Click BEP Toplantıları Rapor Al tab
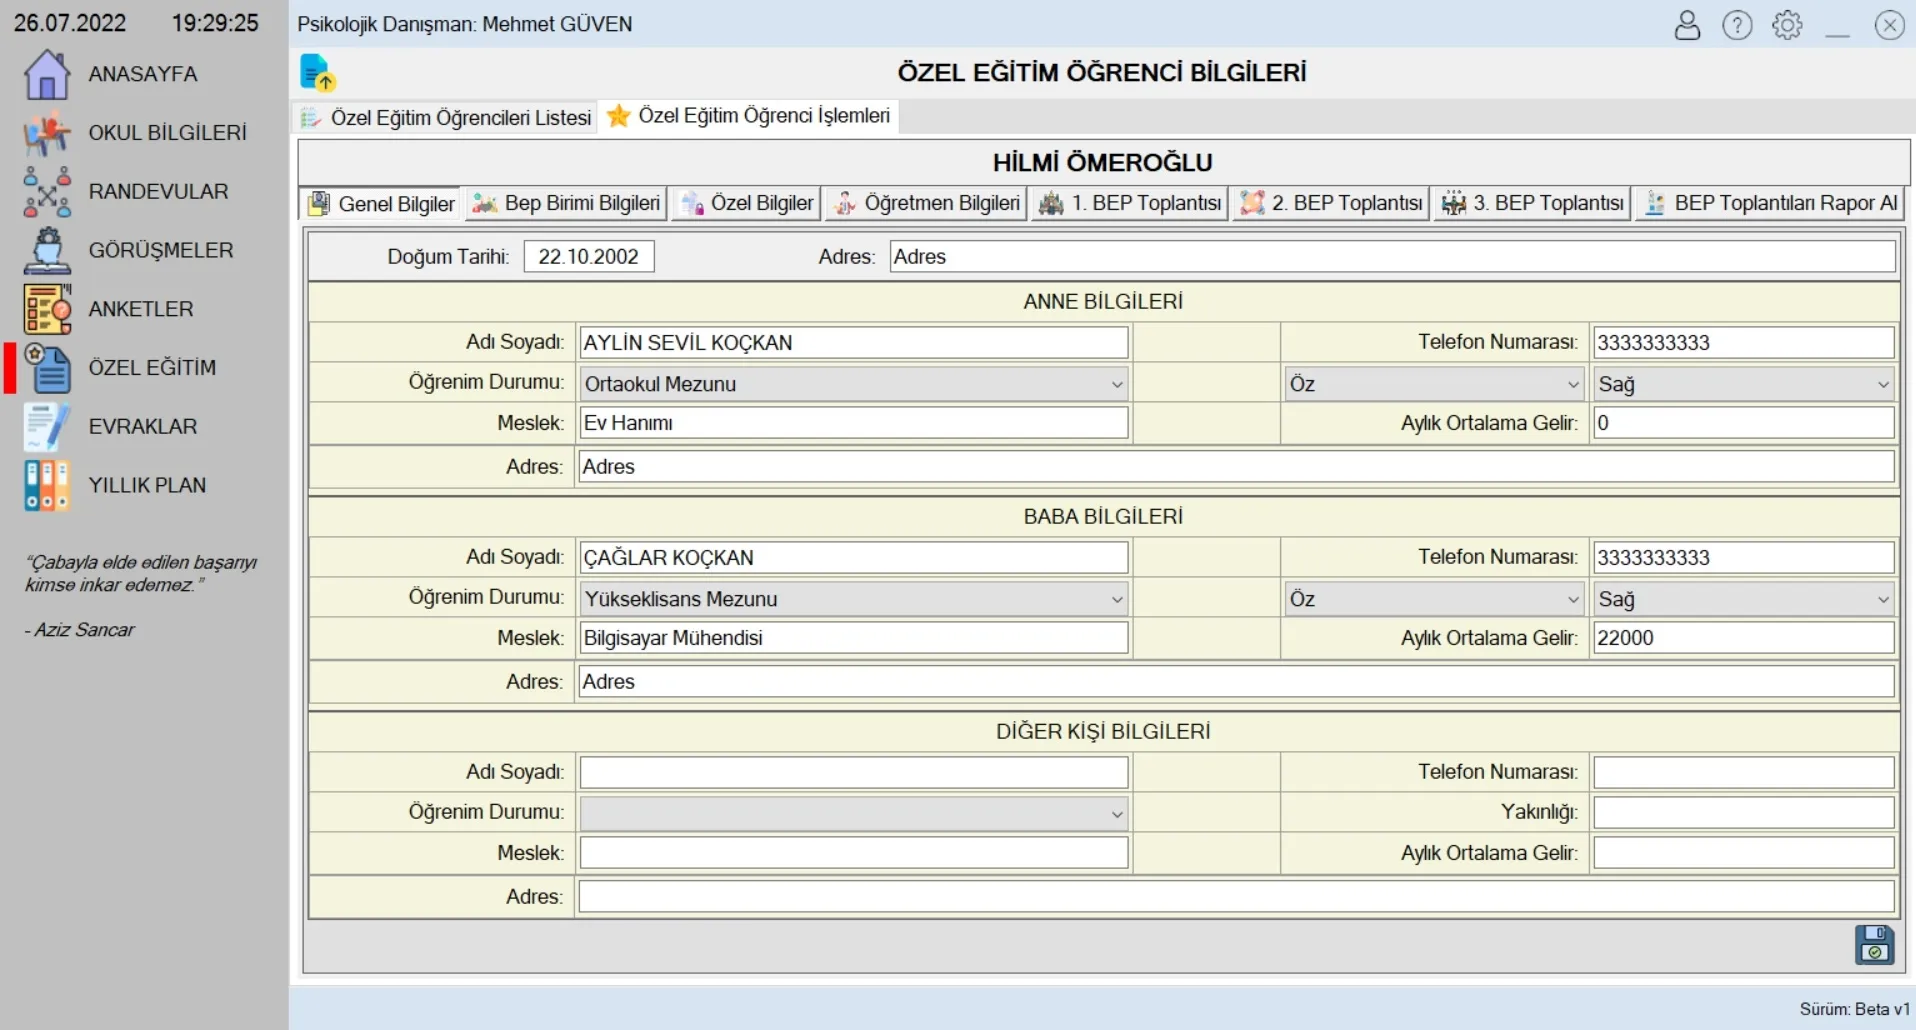This screenshot has height=1030, width=1916. (x=1770, y=203)
